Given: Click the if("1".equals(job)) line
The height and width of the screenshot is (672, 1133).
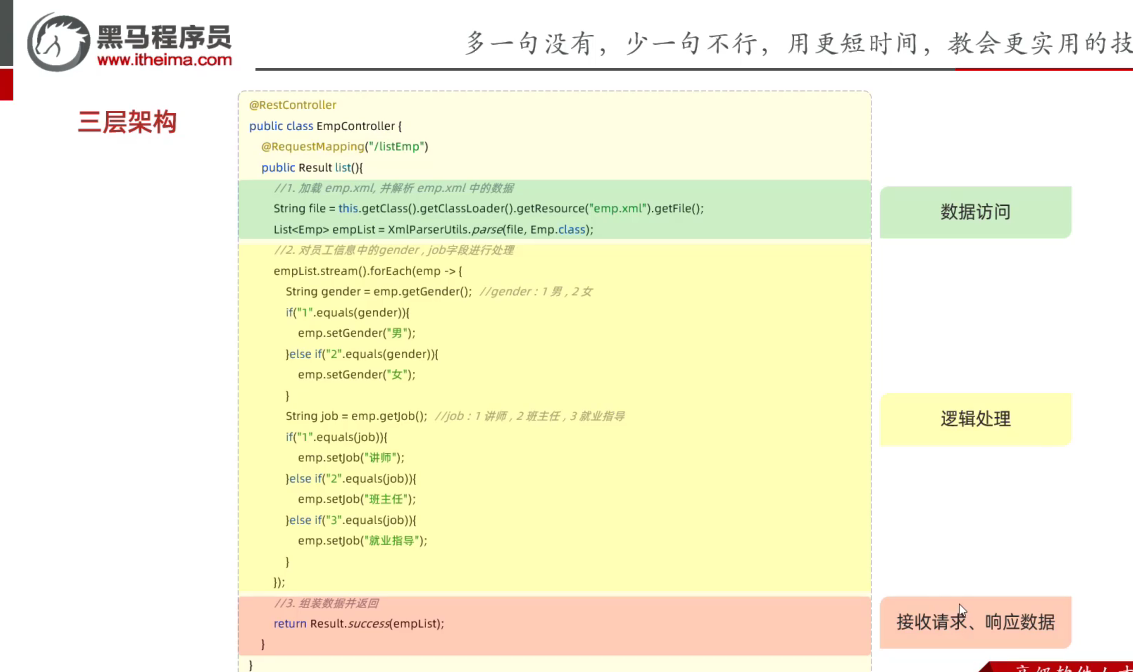Looking at the screenshot, I should click(337, 437).
